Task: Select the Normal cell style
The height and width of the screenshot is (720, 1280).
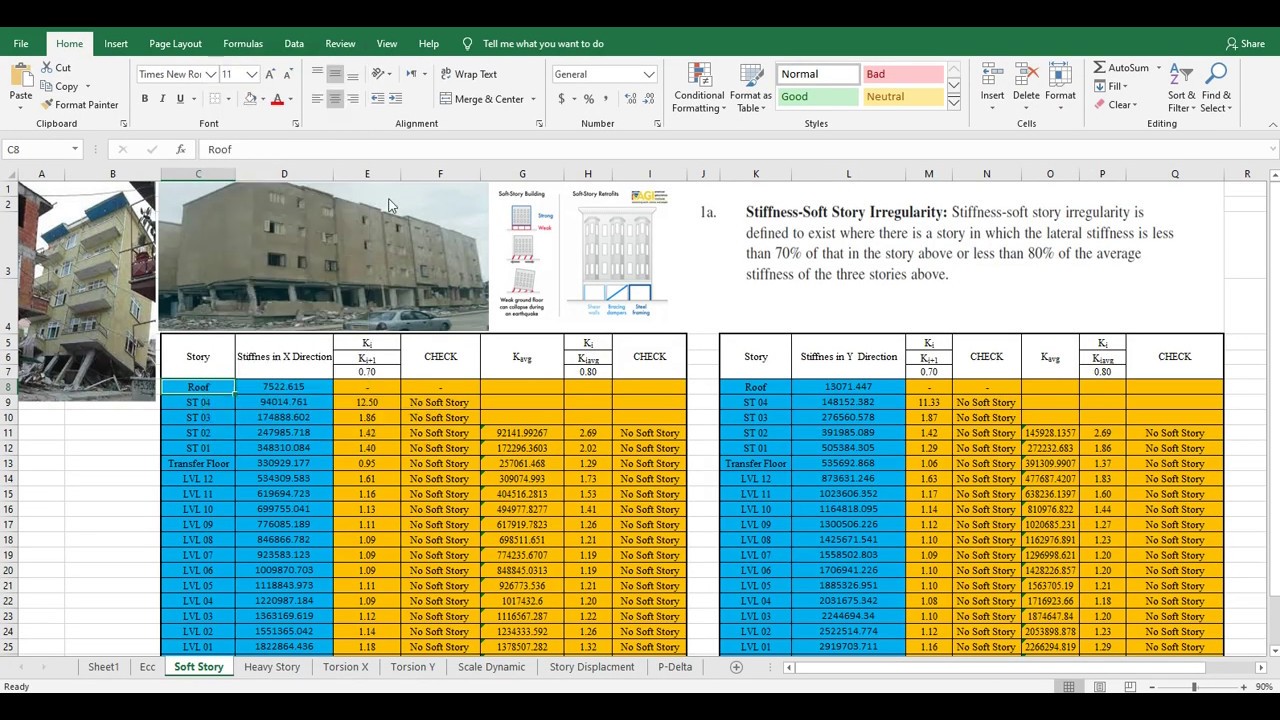Action: [818, 74]
